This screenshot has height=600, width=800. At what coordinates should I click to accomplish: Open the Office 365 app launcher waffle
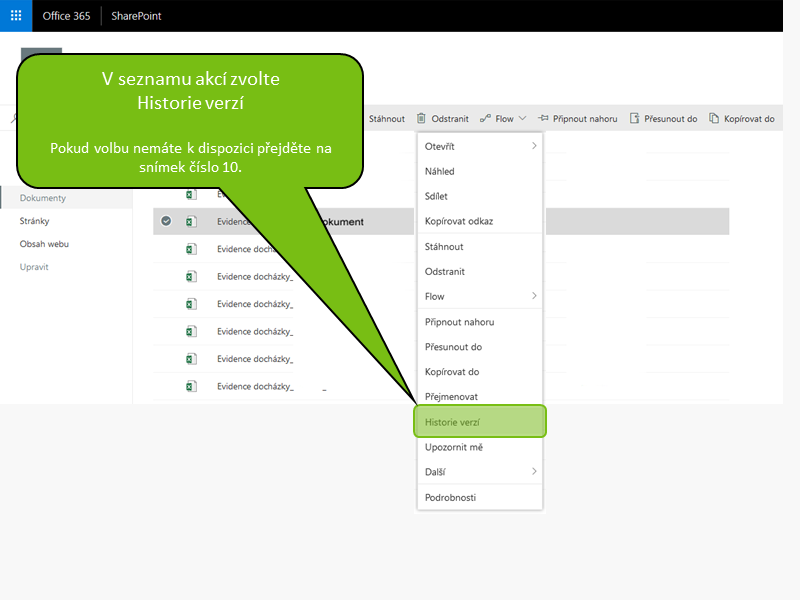pyautogui.click(x=16, y=16)
